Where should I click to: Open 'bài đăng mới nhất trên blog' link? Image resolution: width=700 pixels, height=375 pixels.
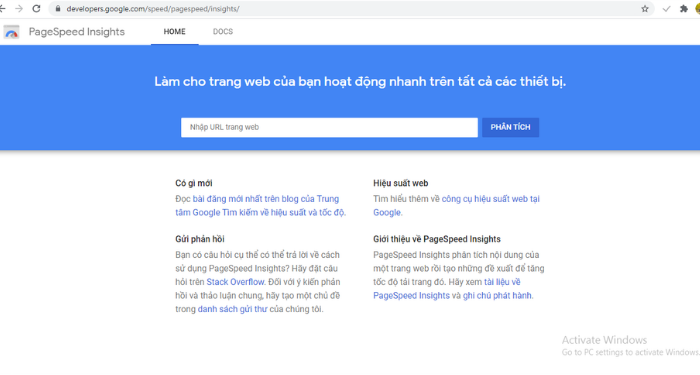(x=261, y=205)
